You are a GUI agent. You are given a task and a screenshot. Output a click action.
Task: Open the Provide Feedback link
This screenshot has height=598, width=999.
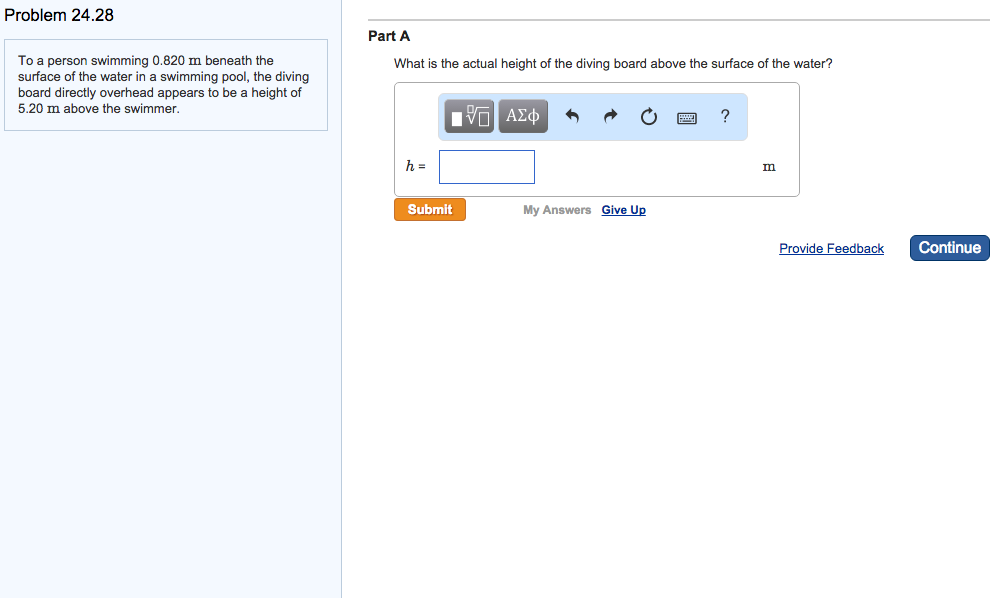coord(831,248)
